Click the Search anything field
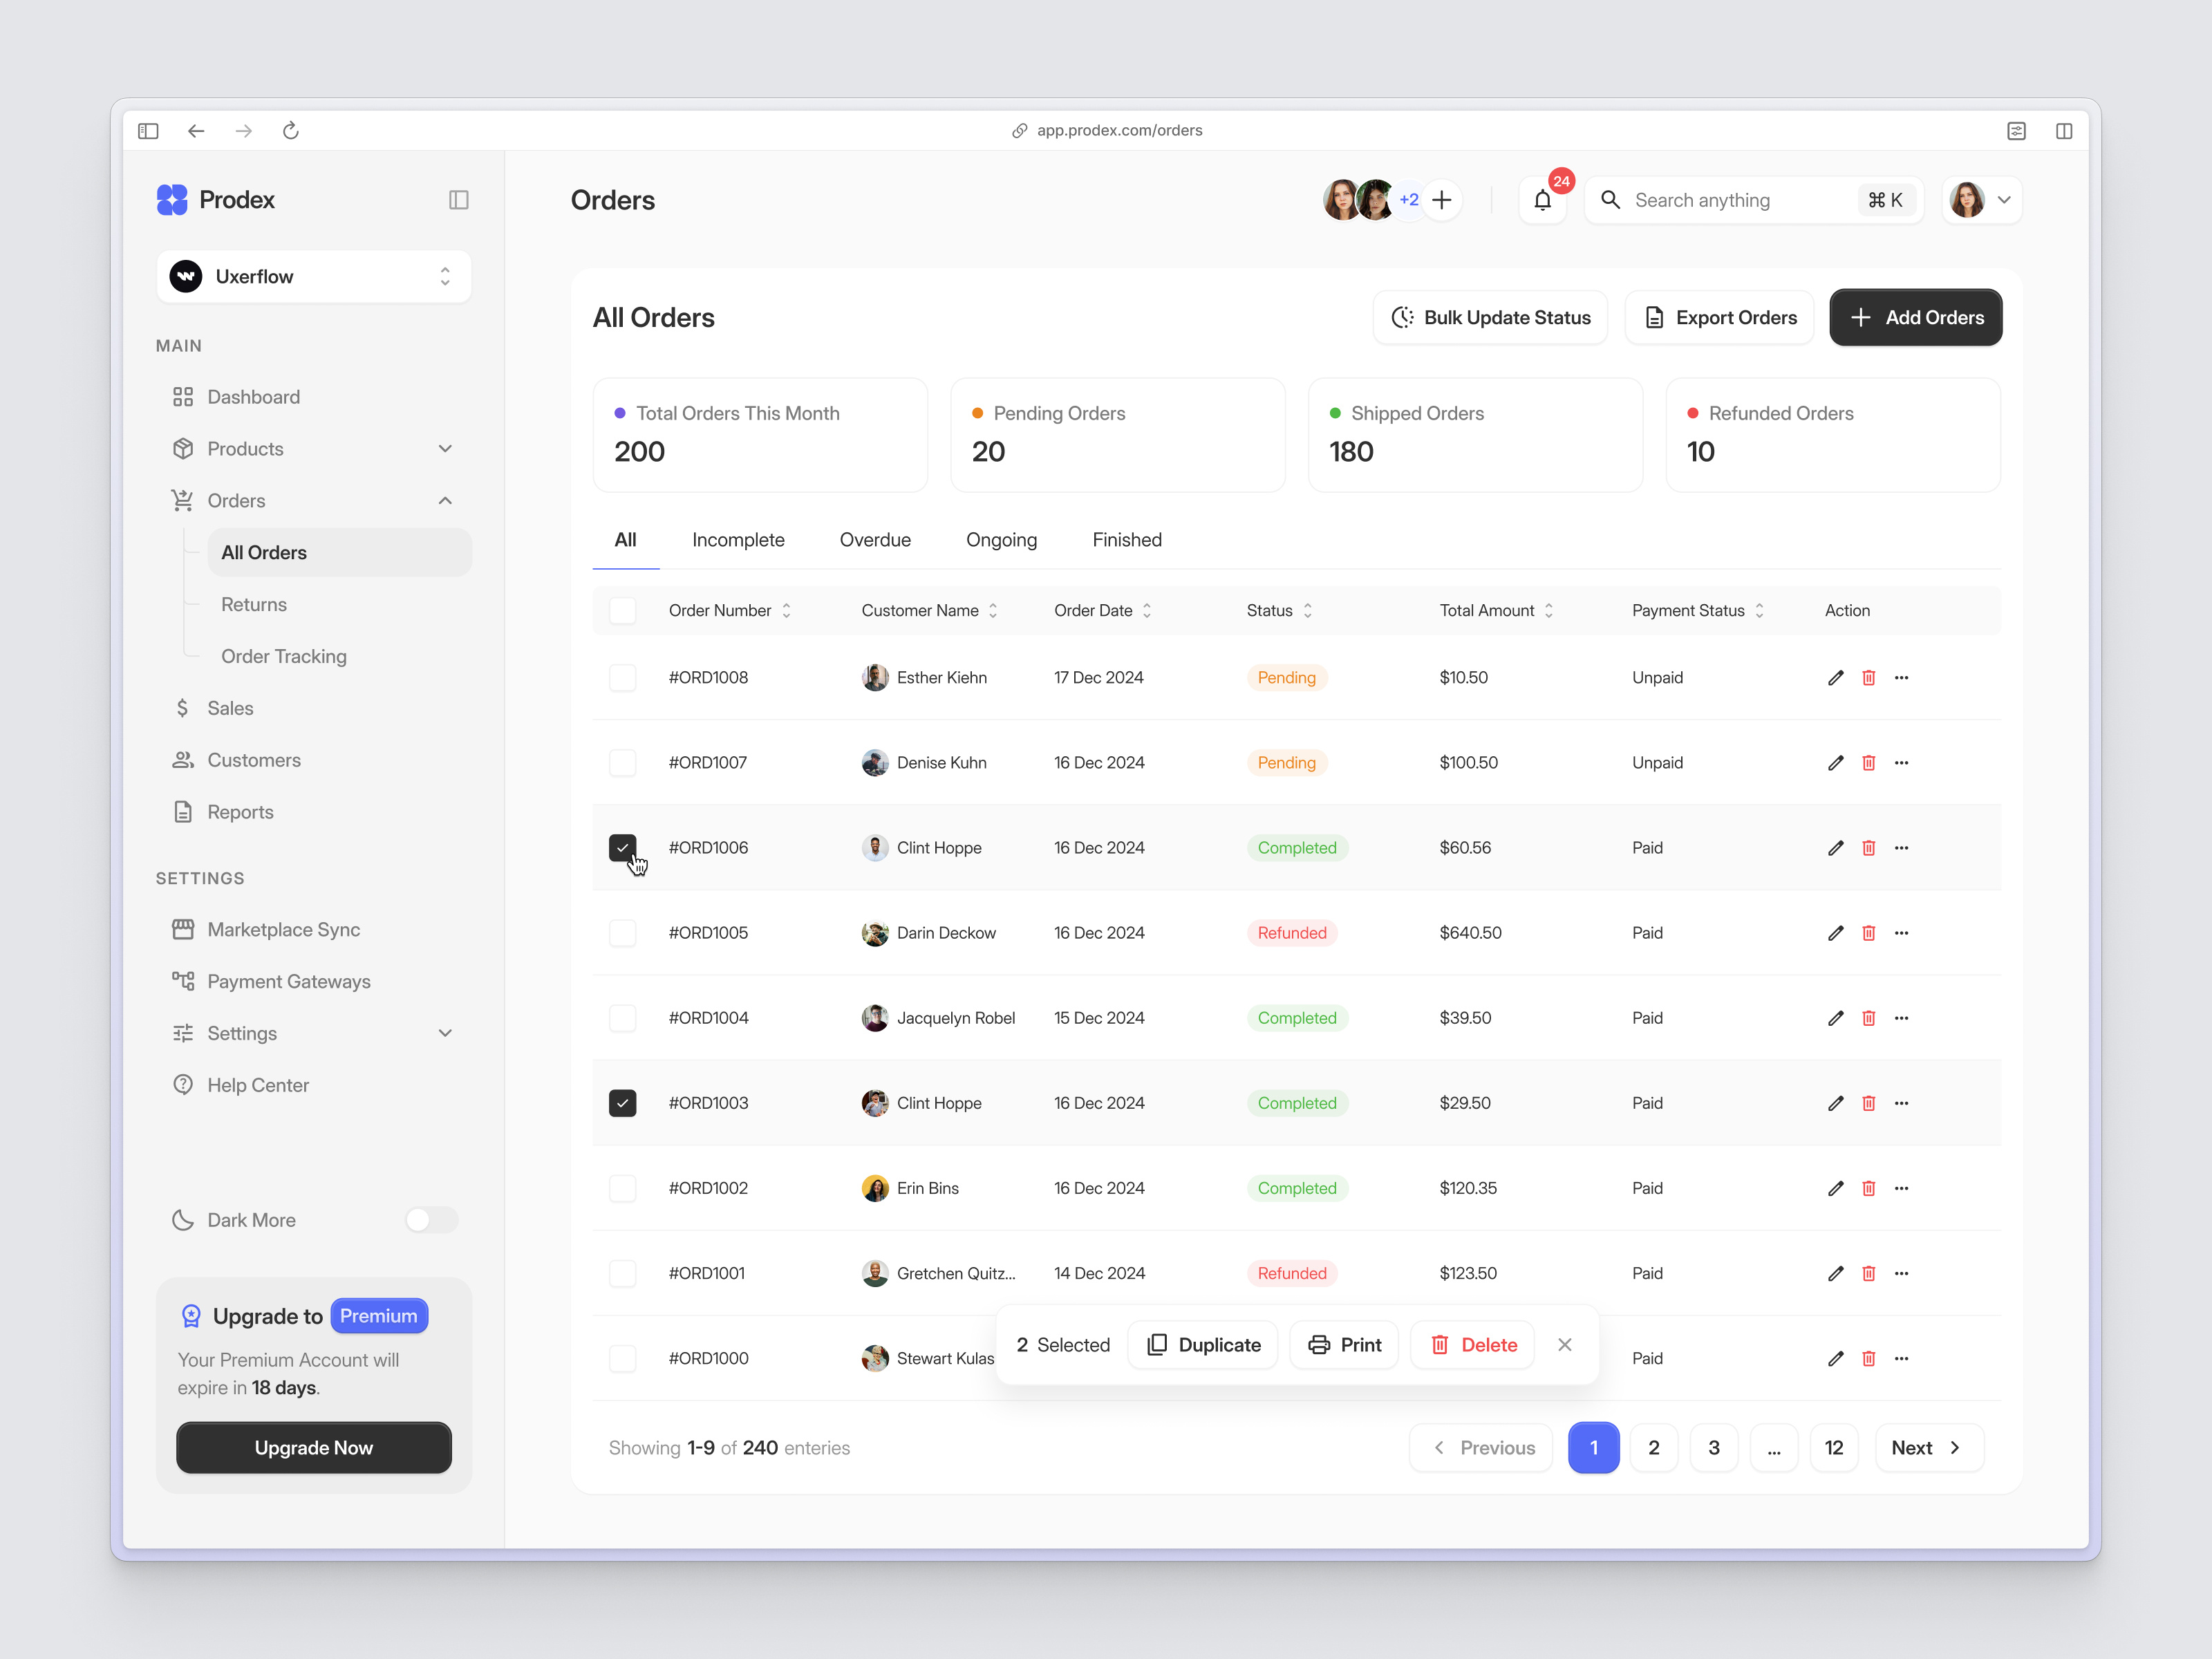 point(1740,200)
